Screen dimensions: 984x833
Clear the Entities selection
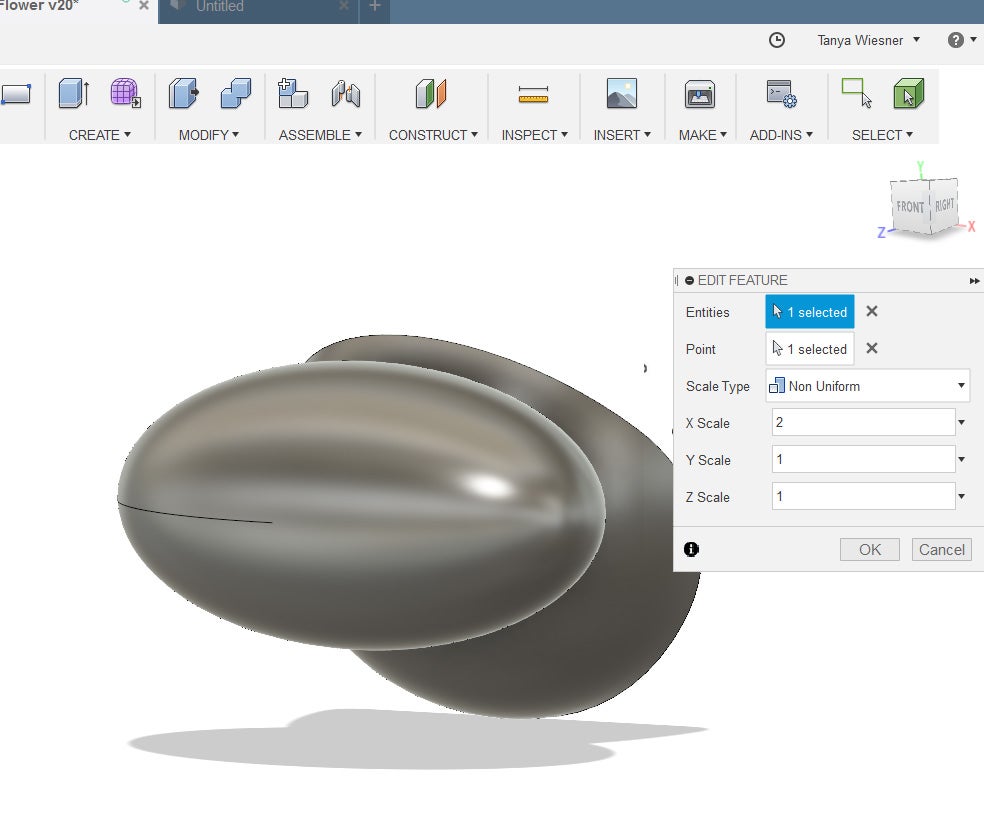[x=872, y=312]
